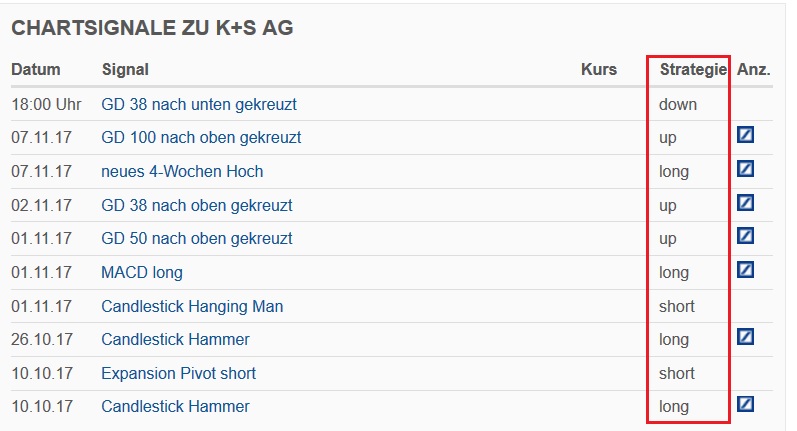797x431 pixels.
Task: Open the GD 38 nach oben gekreuzt signal
Action: (197, 206)
